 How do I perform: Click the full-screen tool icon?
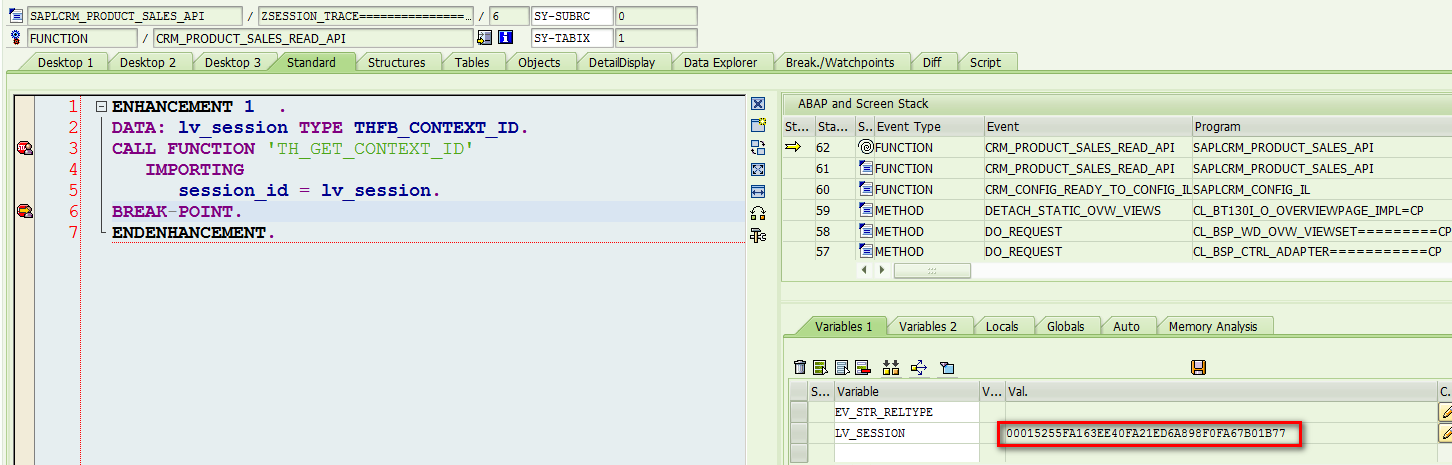click(758, 169)
